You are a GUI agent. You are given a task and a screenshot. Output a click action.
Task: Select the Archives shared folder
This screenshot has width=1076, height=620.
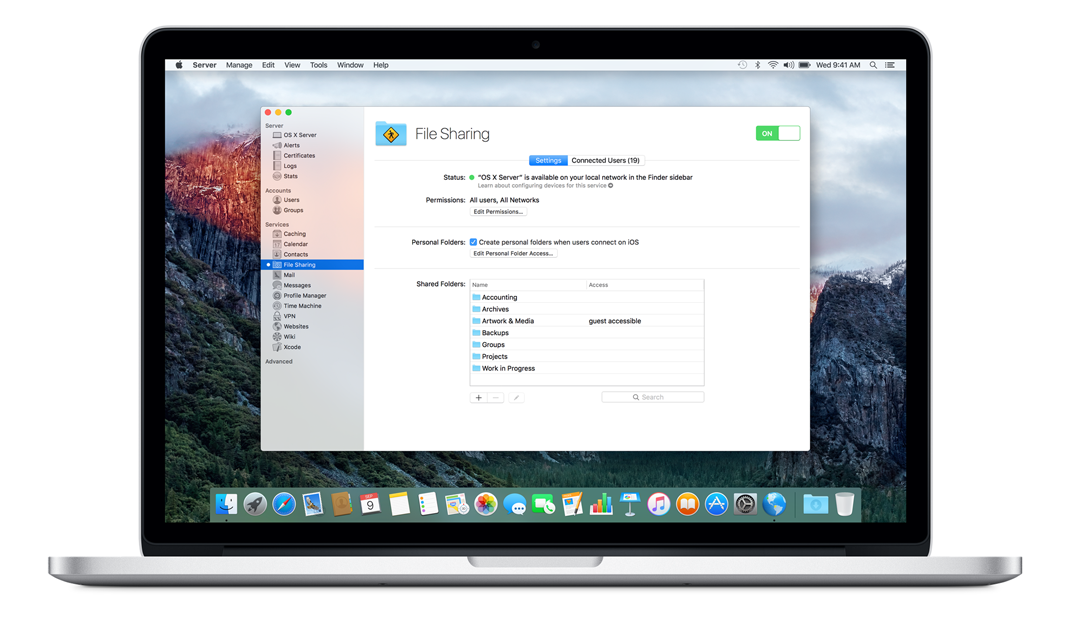587,310
